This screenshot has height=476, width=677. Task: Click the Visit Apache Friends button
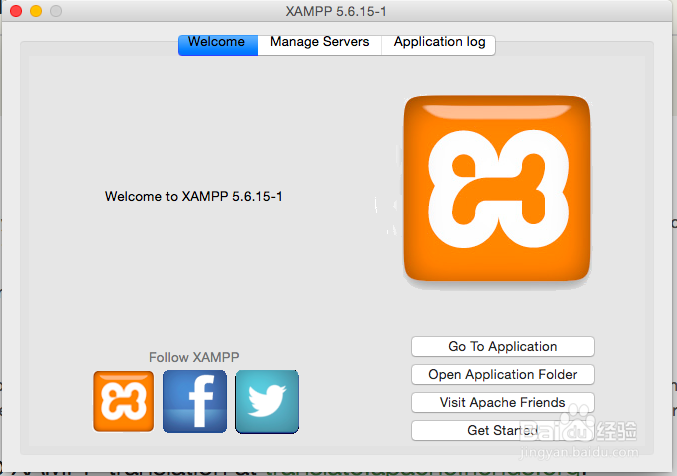pyautogui.click(x=503, y=403)
